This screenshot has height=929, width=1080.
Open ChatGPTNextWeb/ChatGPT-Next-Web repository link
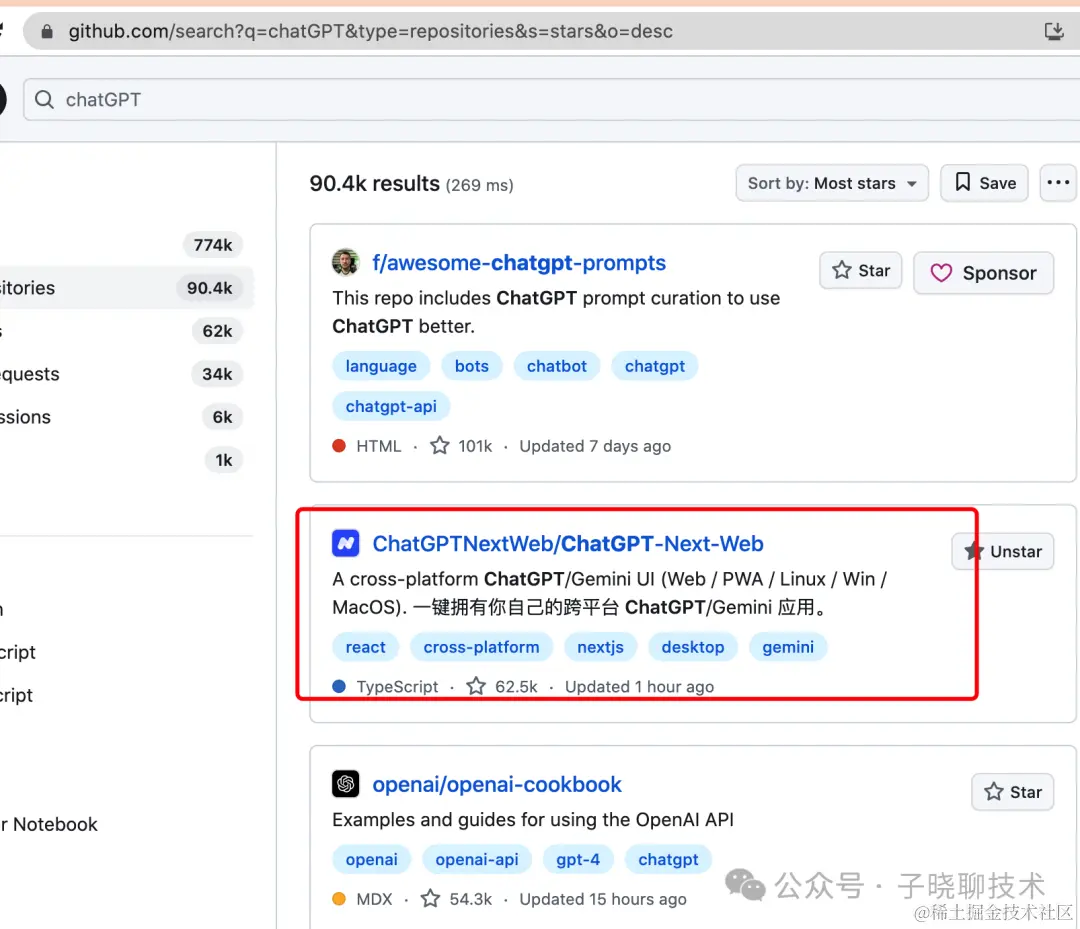pyautogui.click(x=568, y=543)
